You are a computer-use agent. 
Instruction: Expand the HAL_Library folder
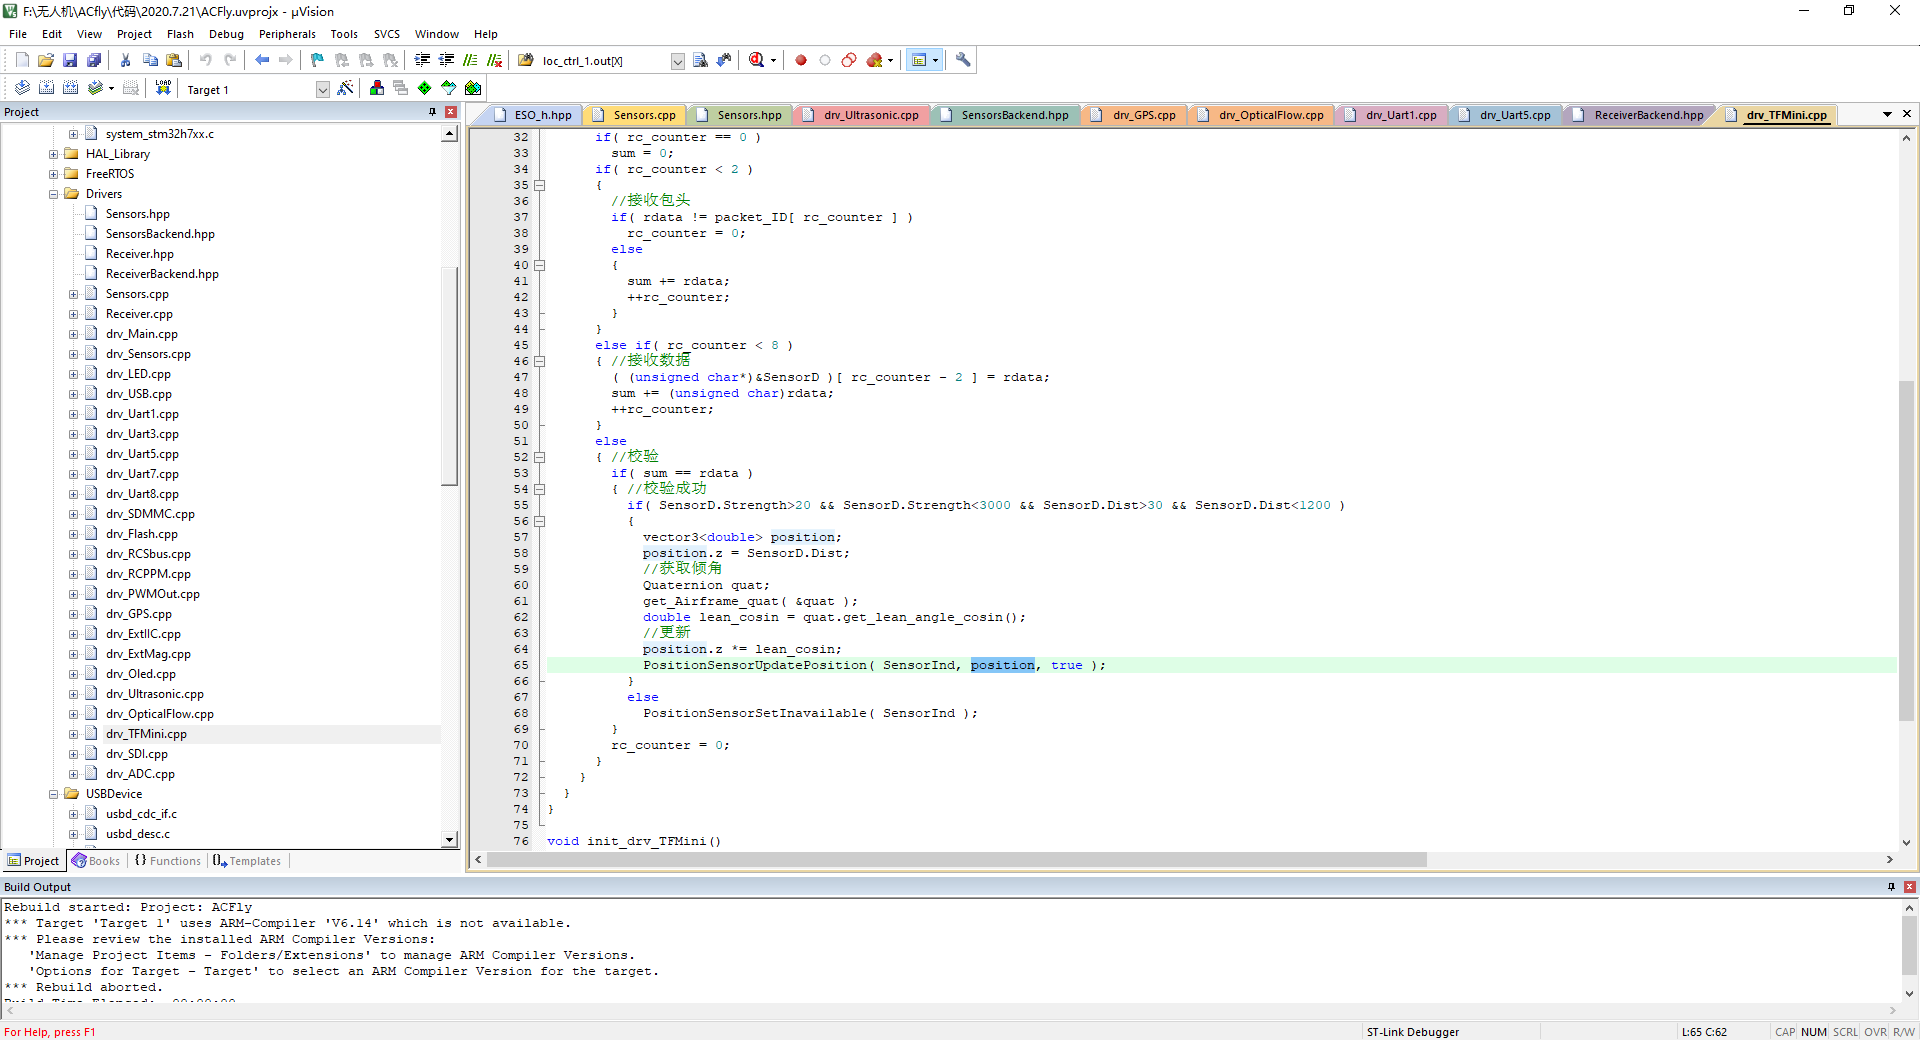point(54,154)
